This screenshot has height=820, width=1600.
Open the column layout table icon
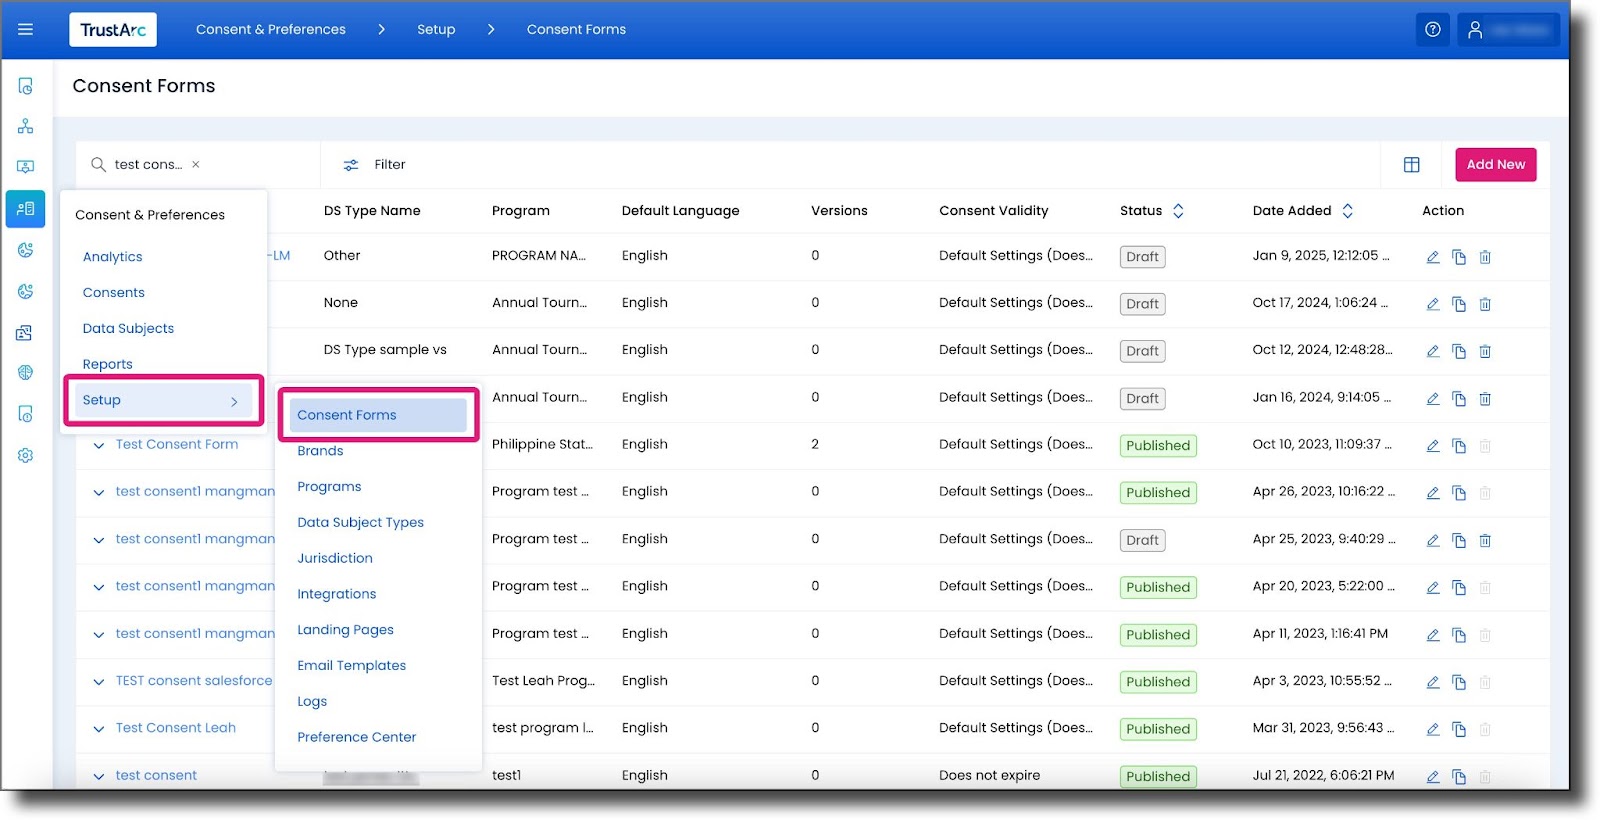[x=1412, y=165]
